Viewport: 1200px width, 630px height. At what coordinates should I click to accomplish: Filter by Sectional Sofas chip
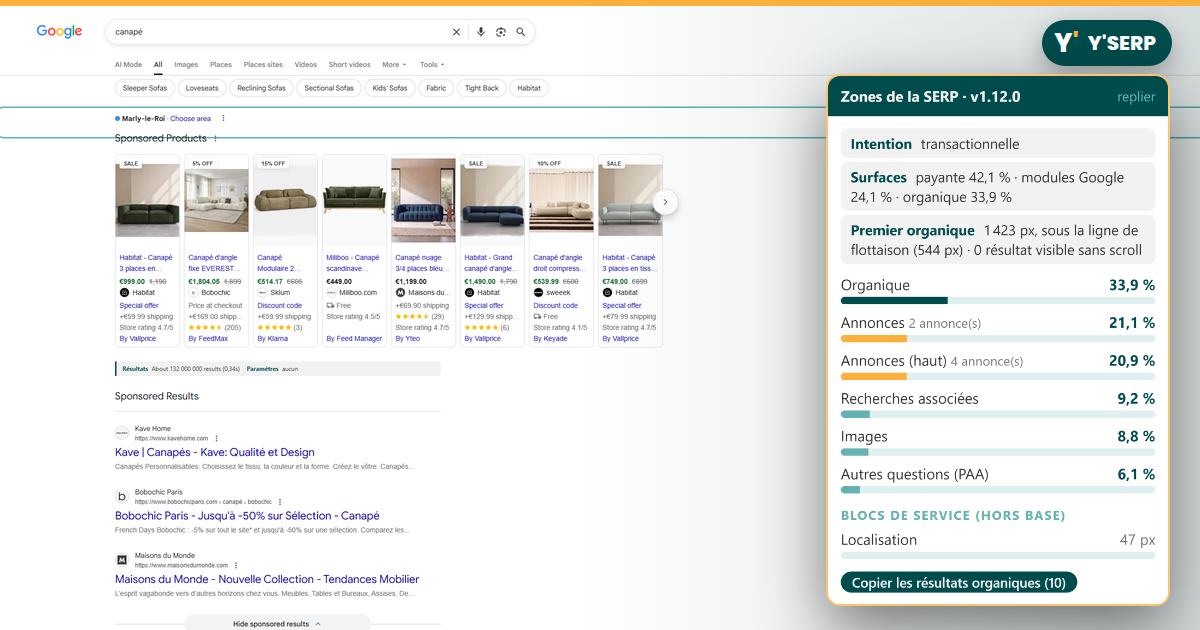click(x=329, y=88)
